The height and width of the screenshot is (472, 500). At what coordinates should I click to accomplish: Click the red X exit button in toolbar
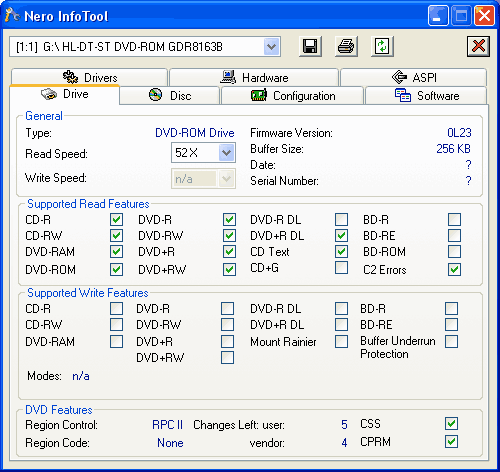(x=478, y=46)
